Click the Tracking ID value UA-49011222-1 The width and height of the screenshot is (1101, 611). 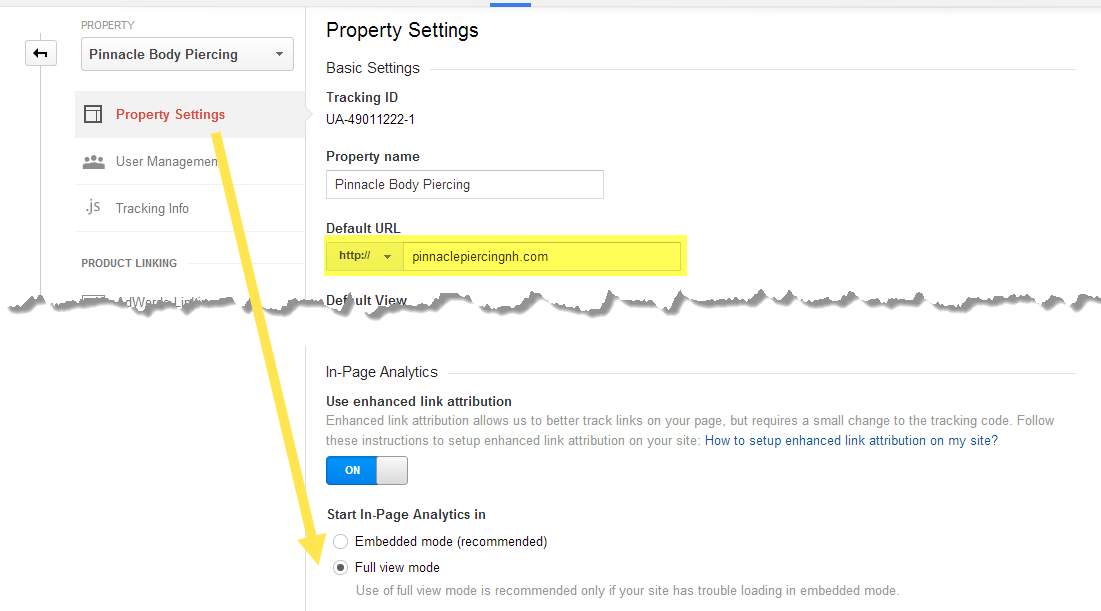click(x=370, y=119)
